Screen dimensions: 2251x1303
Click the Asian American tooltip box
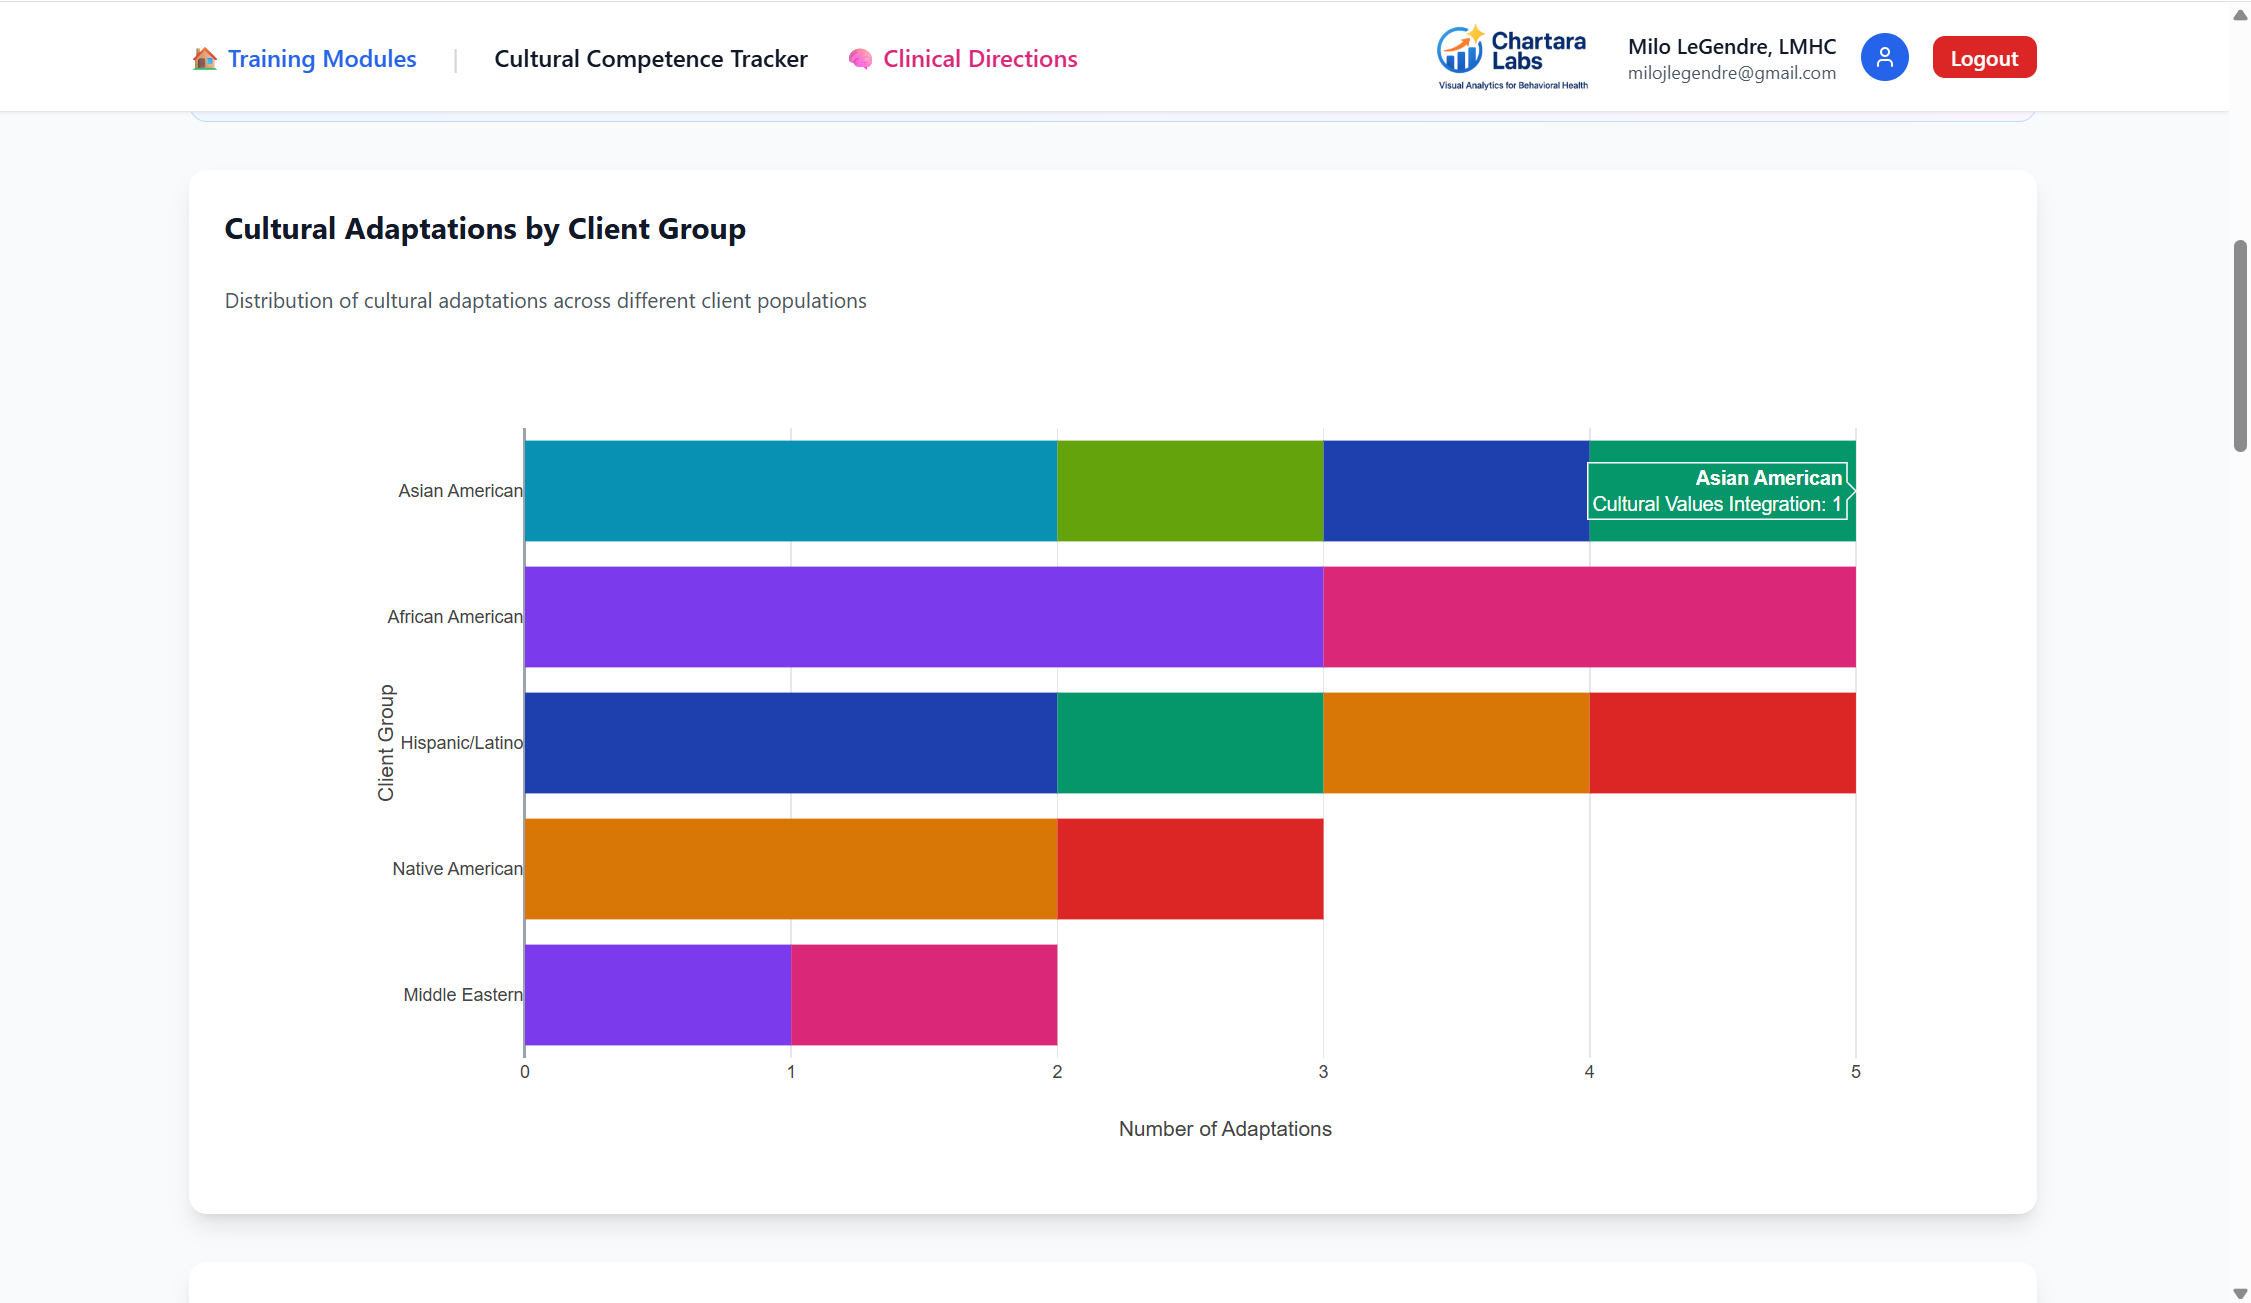(x=1716, y=491)
